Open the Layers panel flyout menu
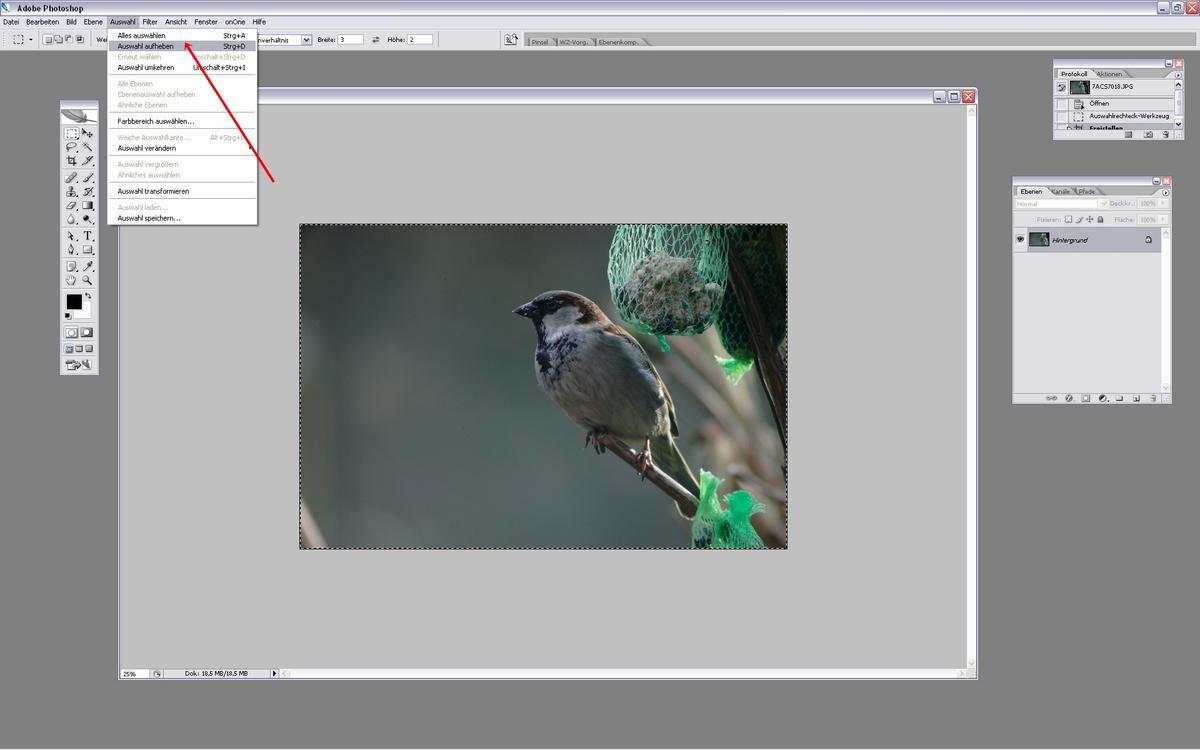The height and width of the screenshot is (750, 1200). (x=1166, y=191)
